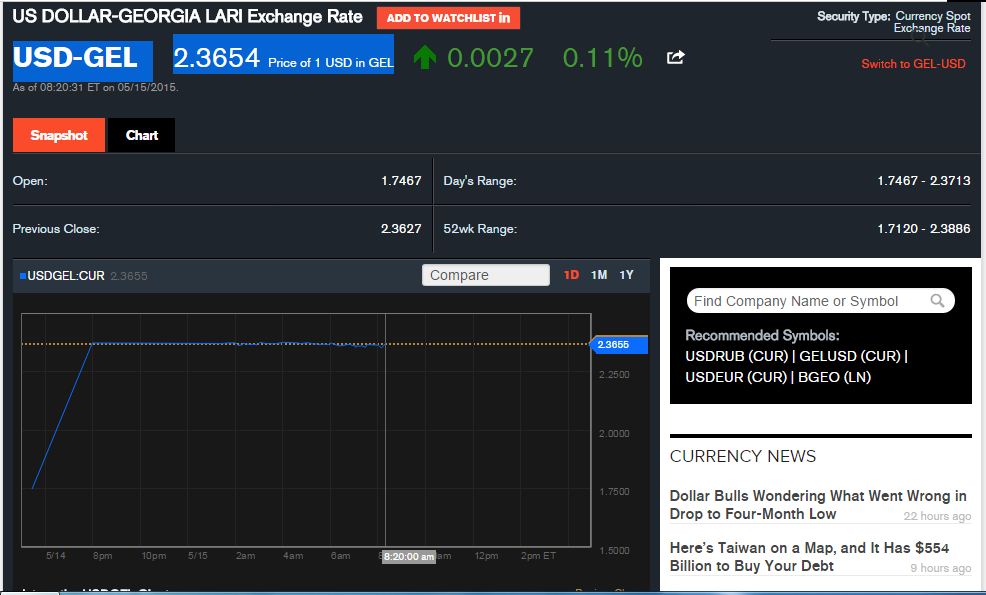
Task: Switch to the Chart tab
Action: pos(142,135)
